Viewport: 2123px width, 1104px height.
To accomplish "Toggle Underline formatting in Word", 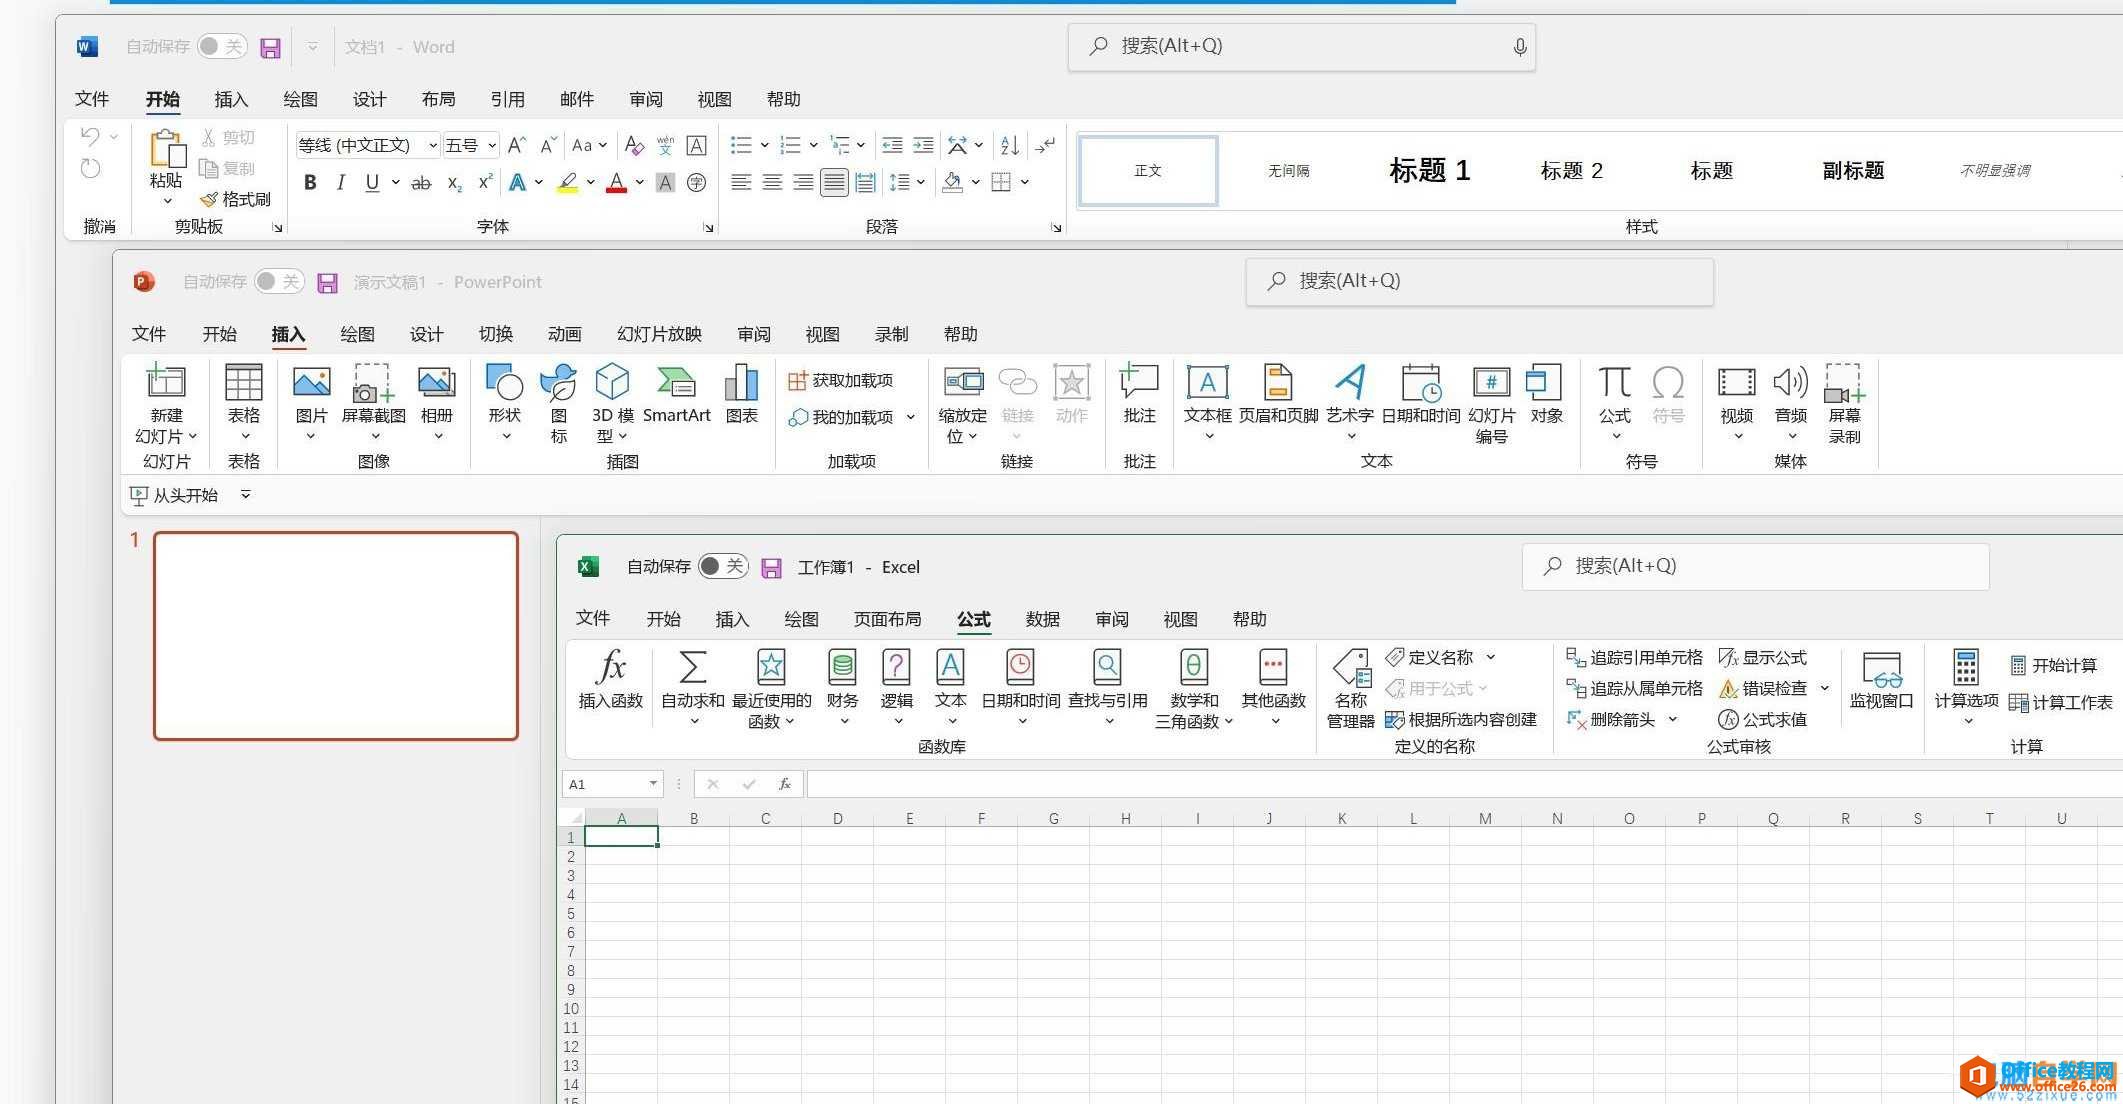I will point(372,183).
